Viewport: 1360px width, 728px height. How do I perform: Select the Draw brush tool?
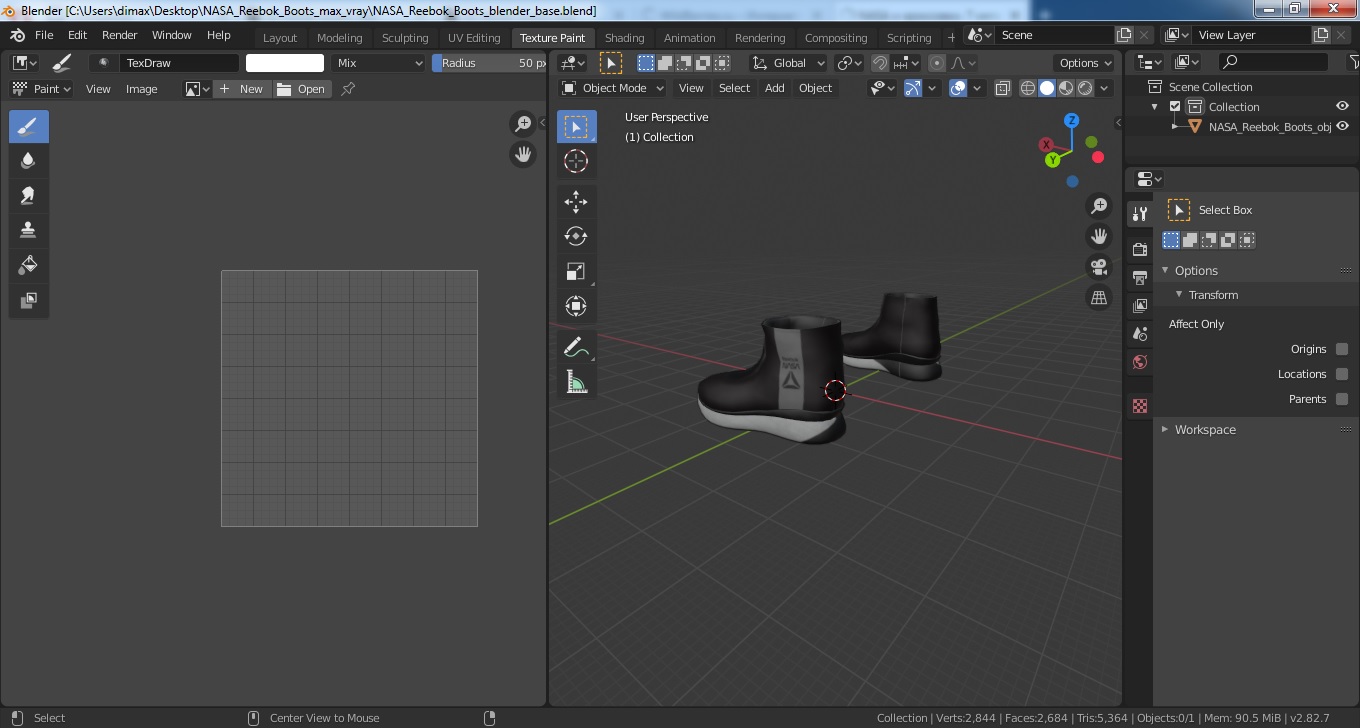pos(28,126)
